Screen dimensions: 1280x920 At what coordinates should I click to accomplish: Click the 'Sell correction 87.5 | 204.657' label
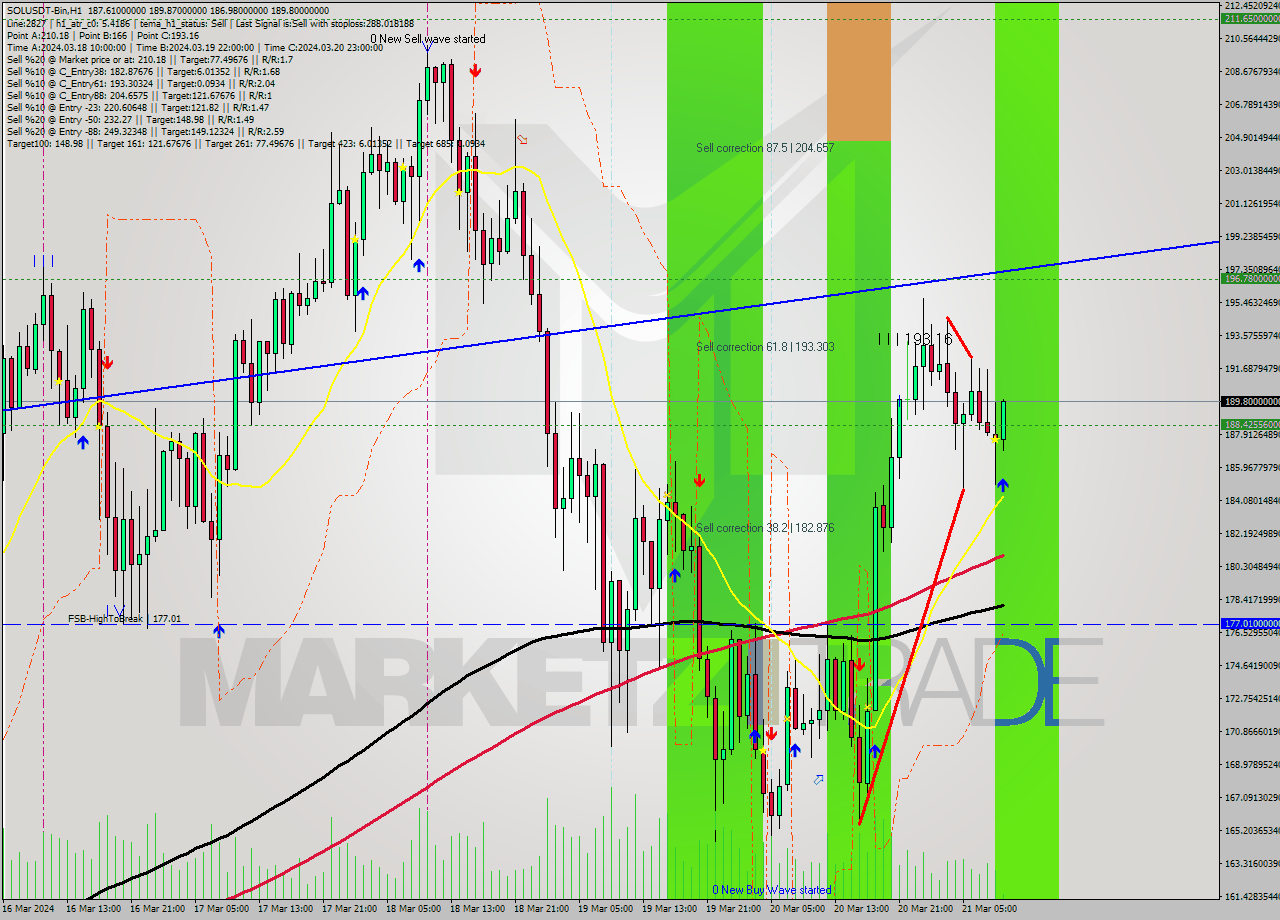coord(765,148)
